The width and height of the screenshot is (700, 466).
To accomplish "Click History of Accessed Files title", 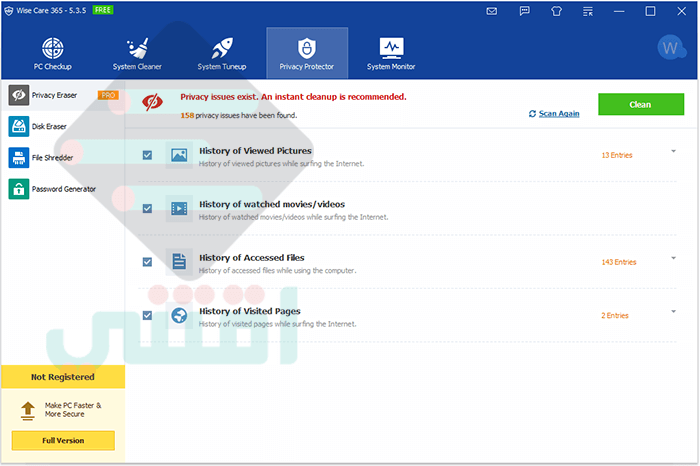I will point(252,258).
